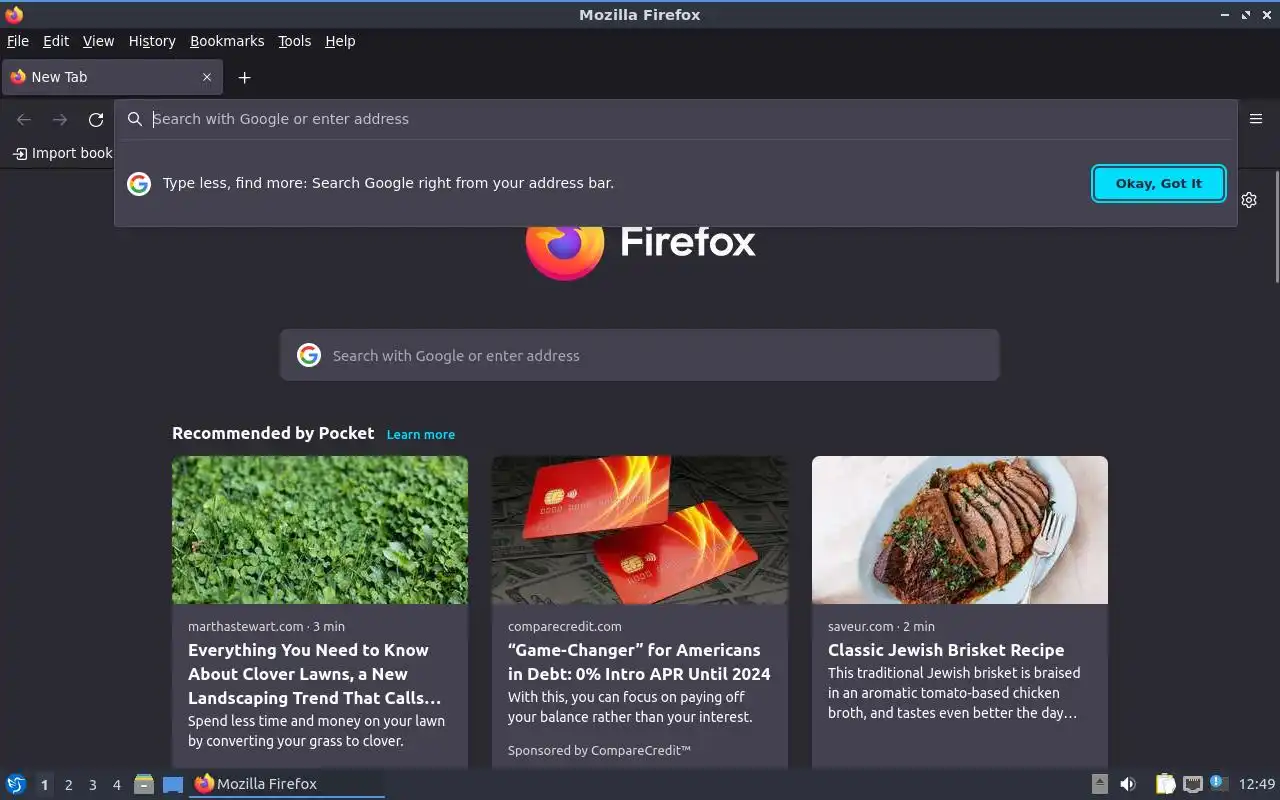This screenshot has height=800, width=1280.
Task: Open the File menu
Action: tap(18, 41)
